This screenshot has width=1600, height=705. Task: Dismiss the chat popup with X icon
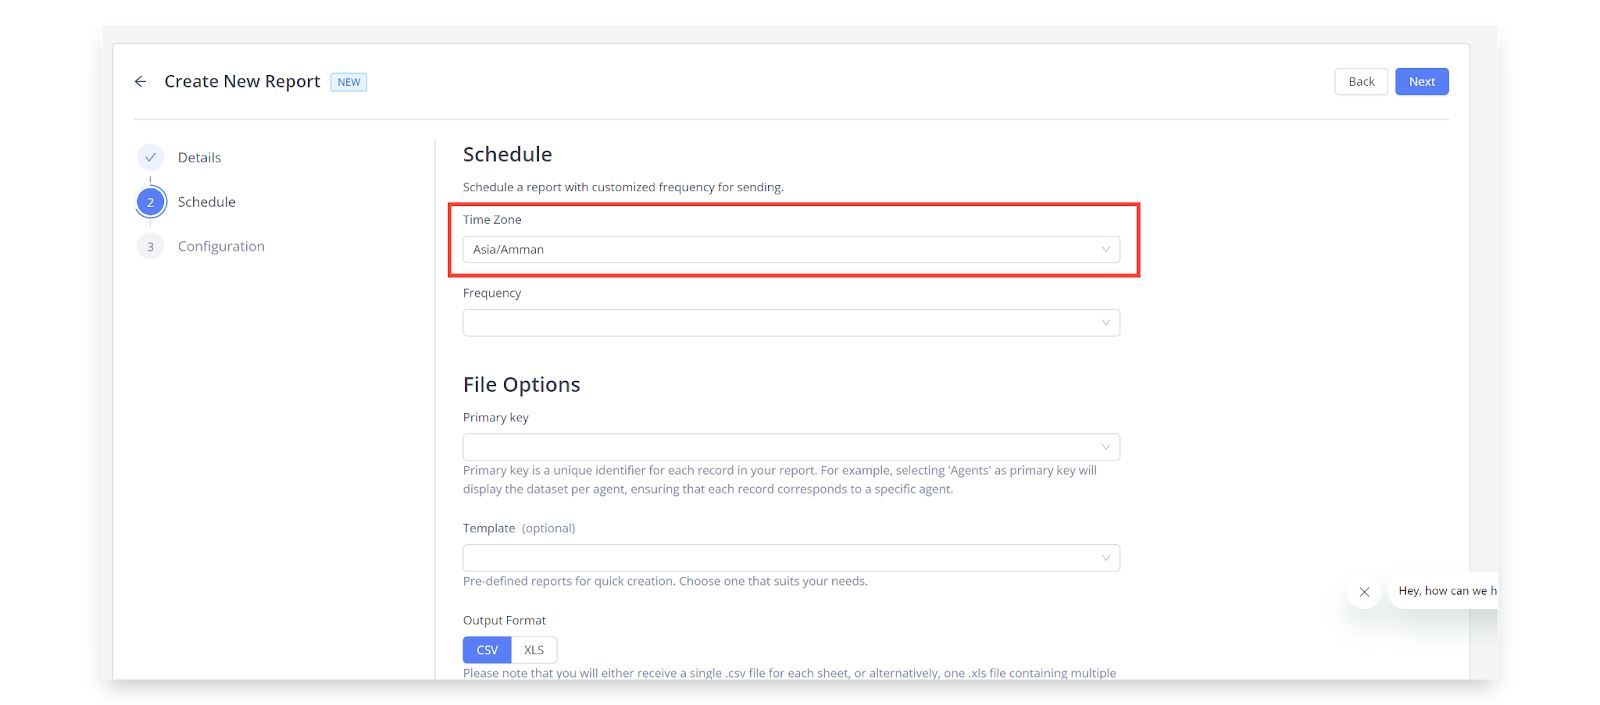pos(1364,592)
